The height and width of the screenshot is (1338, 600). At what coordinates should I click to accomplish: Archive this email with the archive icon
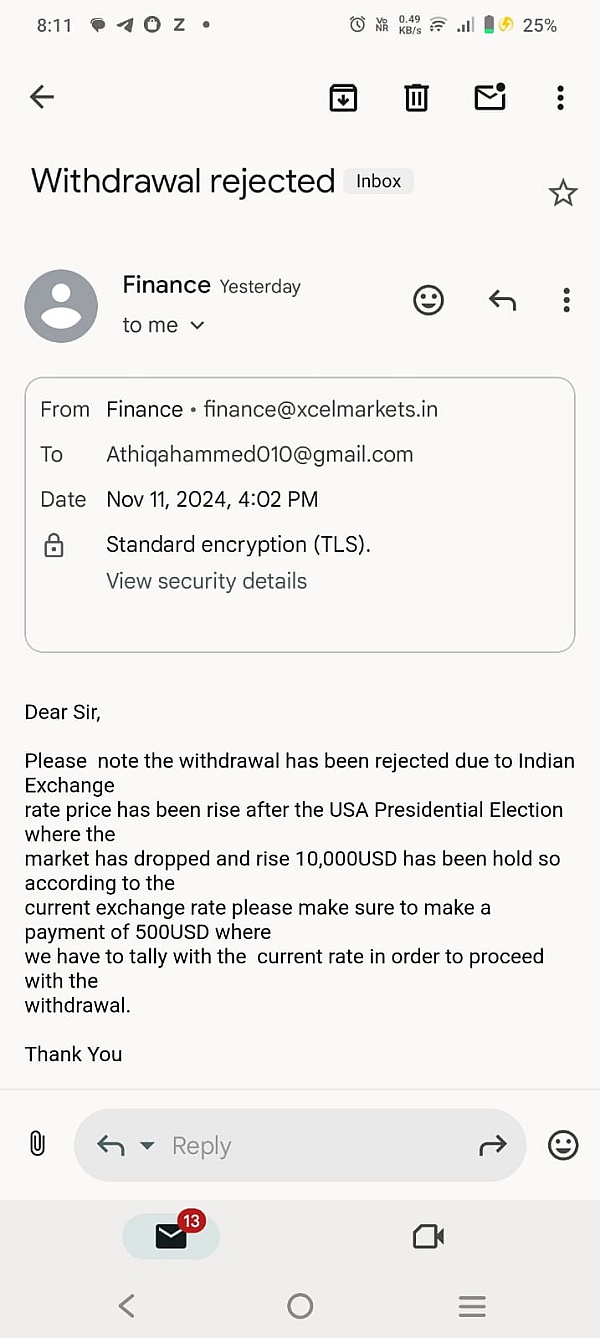point(343,97)
